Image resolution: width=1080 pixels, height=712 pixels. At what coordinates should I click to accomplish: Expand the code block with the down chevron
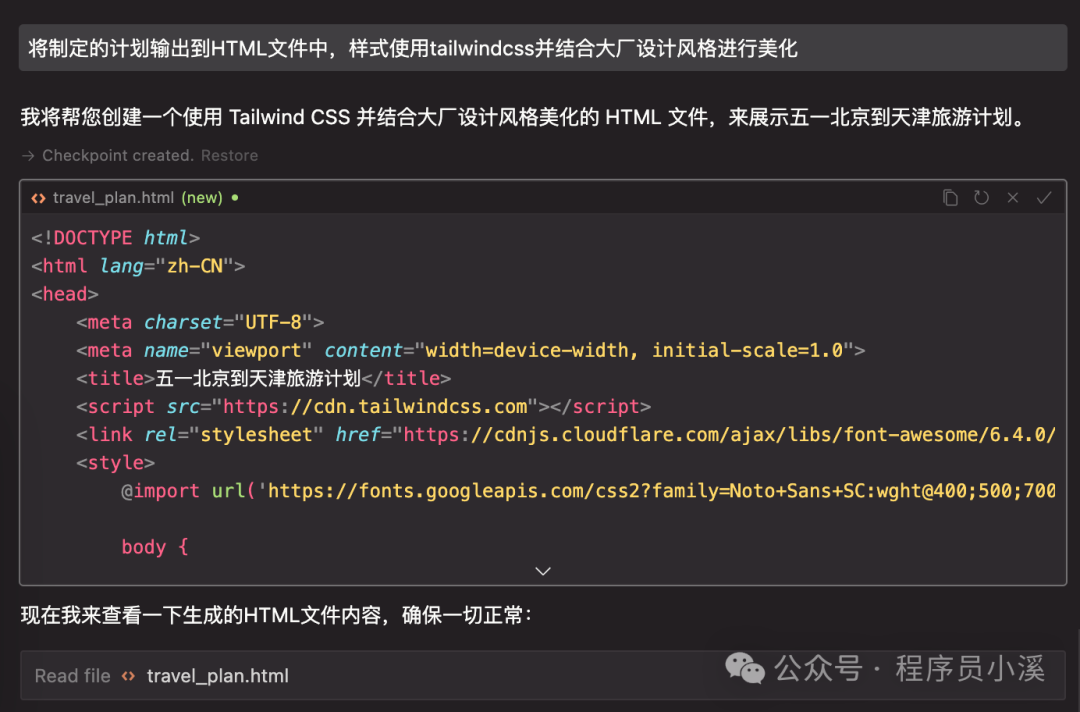(542, 570)
